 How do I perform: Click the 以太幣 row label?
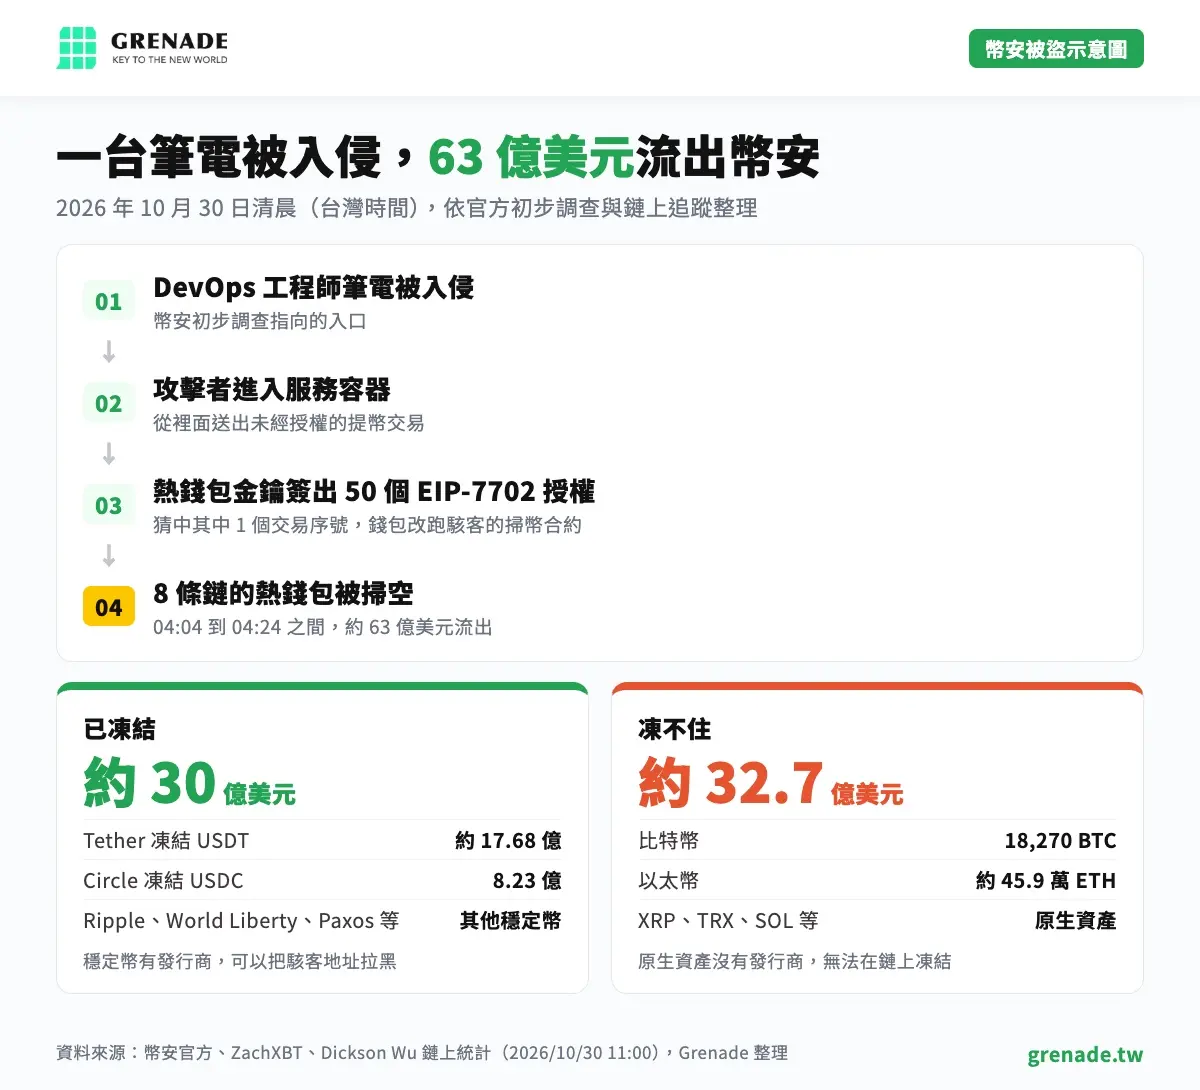pyautogui.click(x=669, y=881)
